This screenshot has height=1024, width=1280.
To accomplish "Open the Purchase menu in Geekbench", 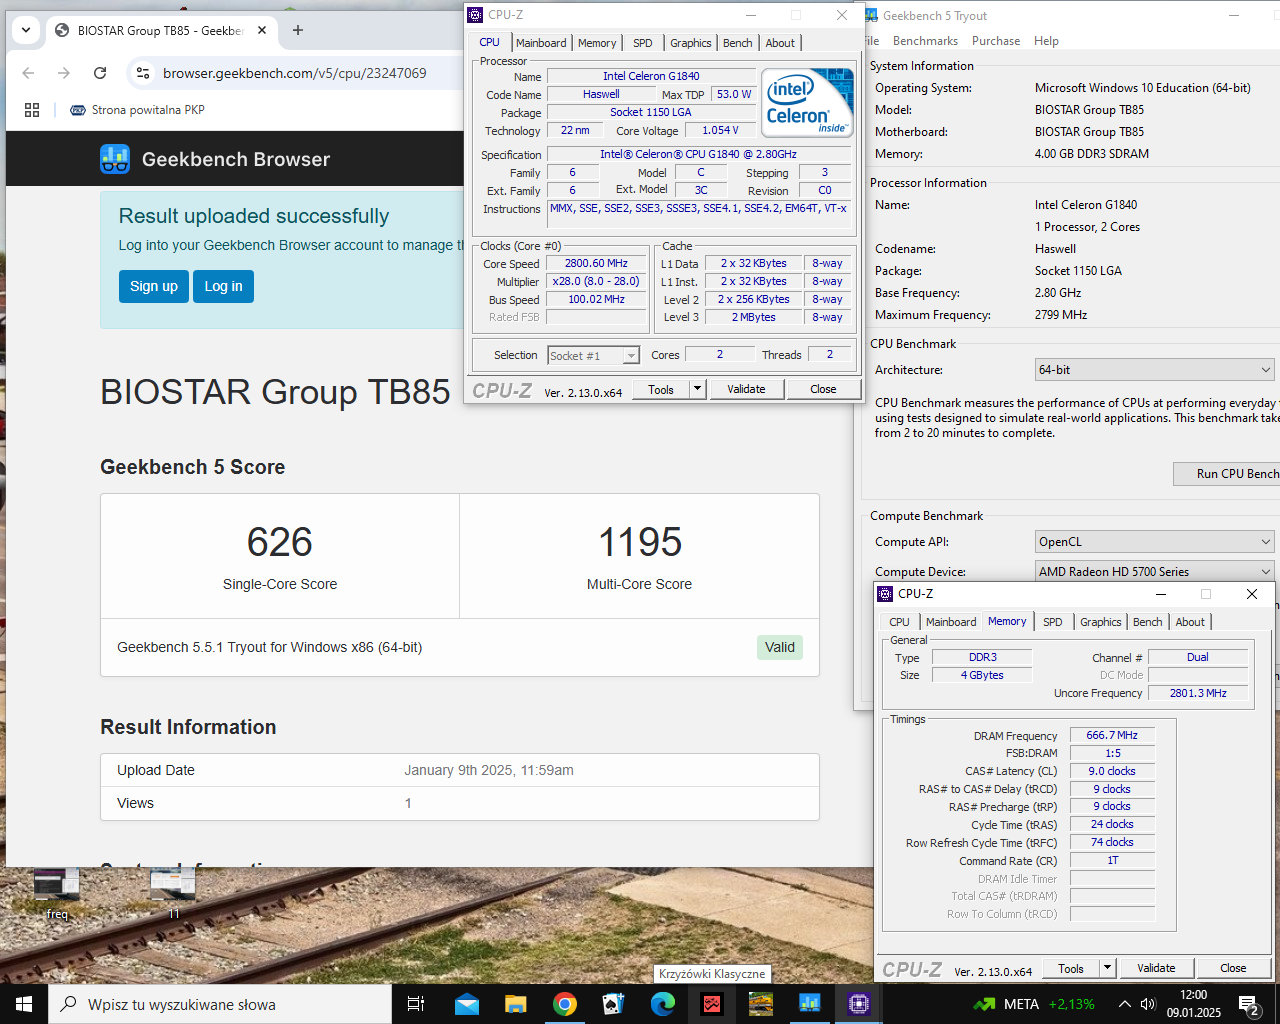I will tap(996, 41).
